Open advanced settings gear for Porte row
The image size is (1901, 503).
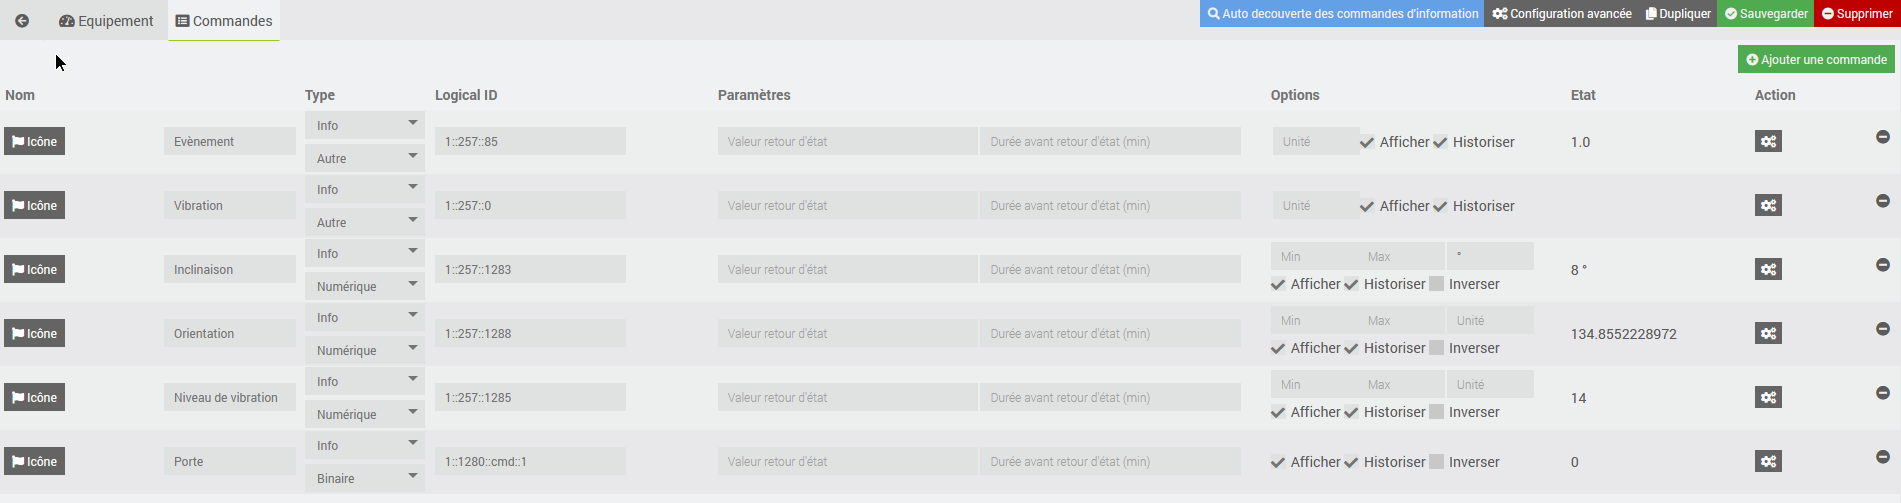click(1768, 462)
